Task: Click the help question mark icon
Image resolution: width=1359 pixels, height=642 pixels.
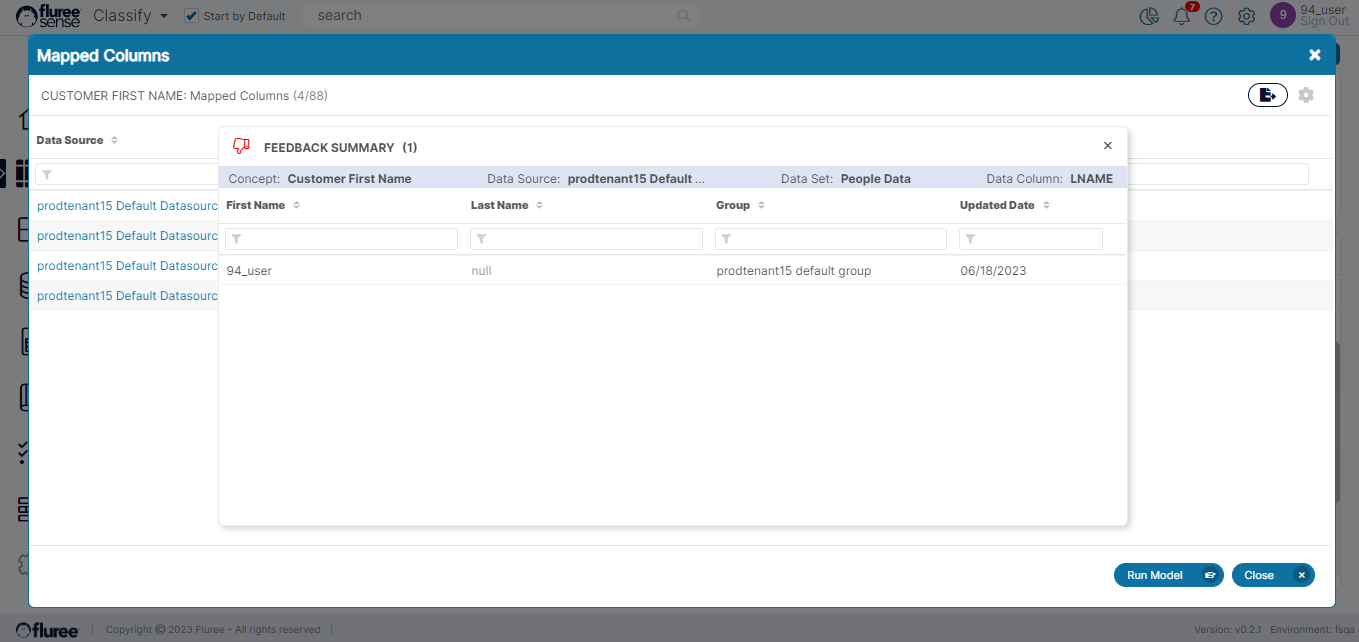Action: pos(1213,16)
